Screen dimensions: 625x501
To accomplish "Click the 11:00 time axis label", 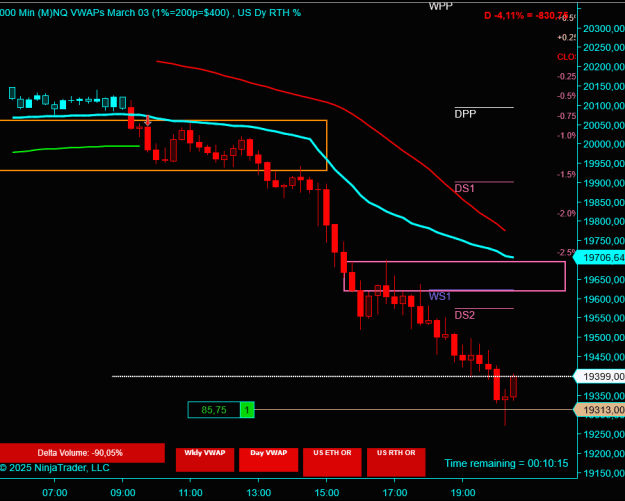I will coord(191,493).
